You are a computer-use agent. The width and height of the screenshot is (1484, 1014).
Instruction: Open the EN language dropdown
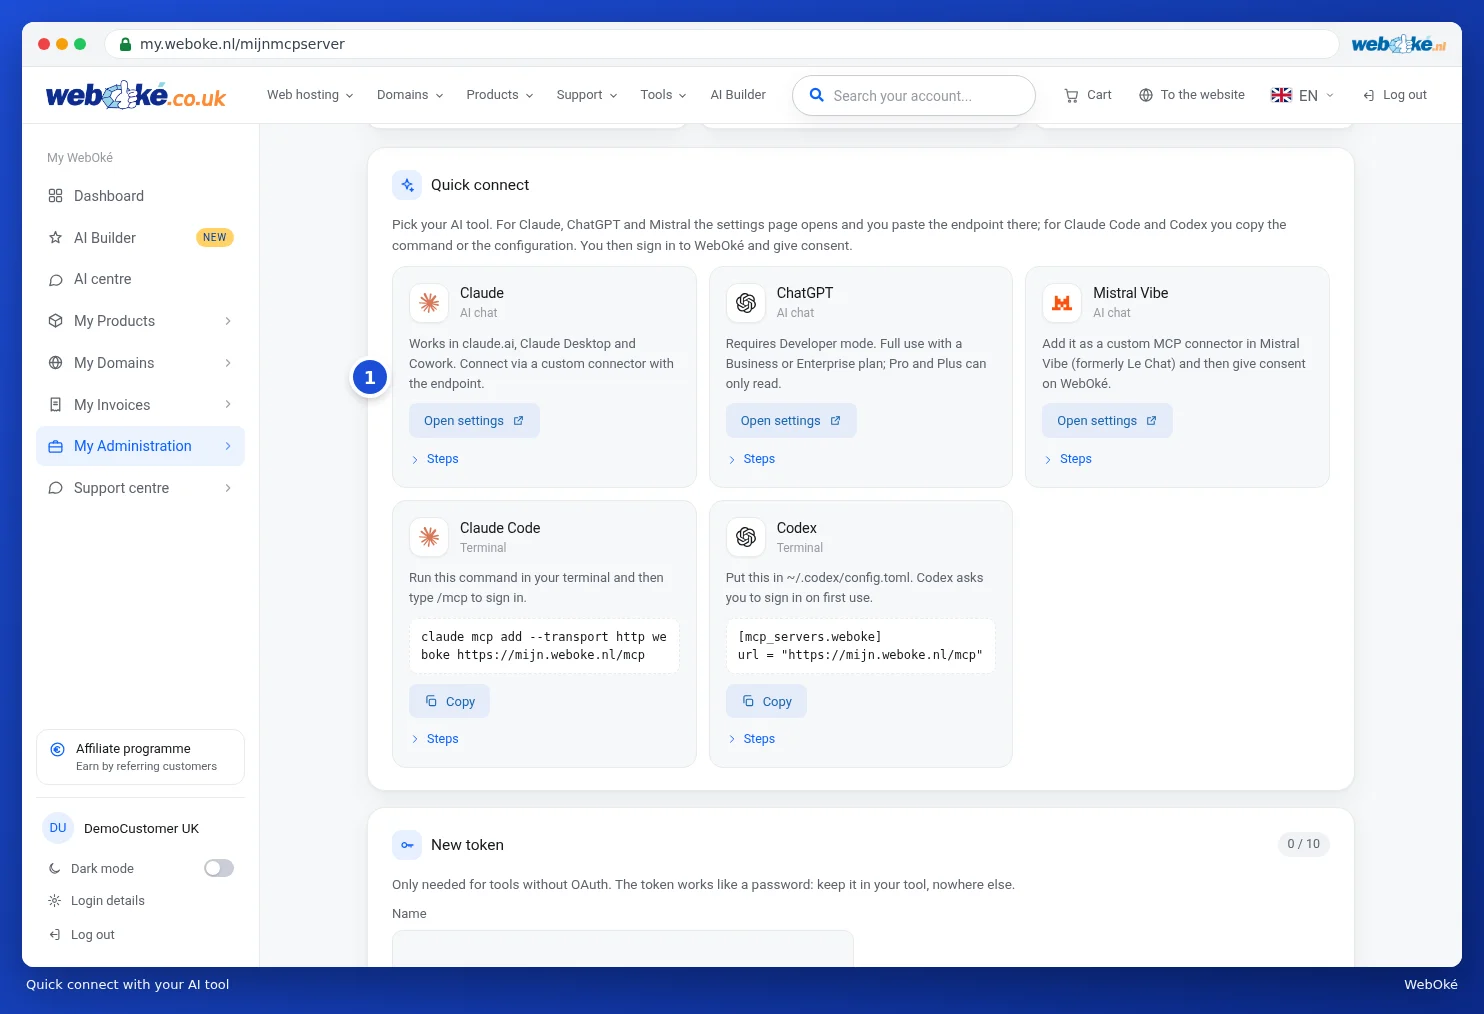coord(1302,95)
